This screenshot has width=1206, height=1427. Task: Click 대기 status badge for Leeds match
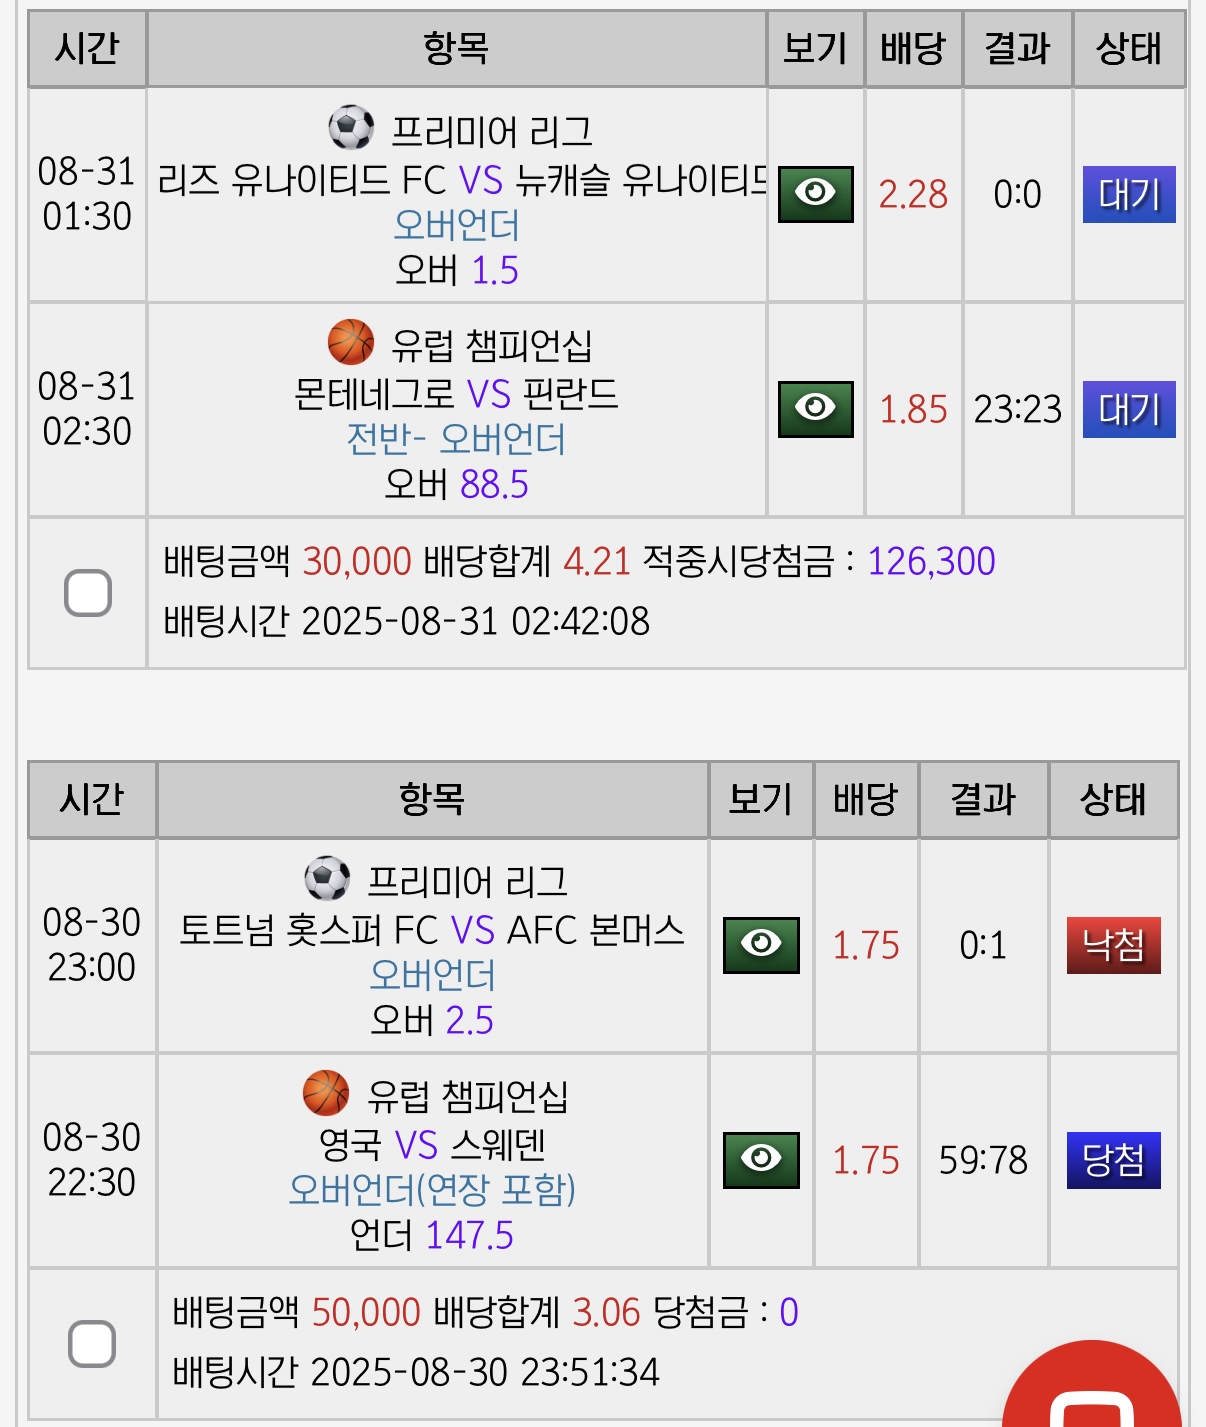click(1129, 194)
